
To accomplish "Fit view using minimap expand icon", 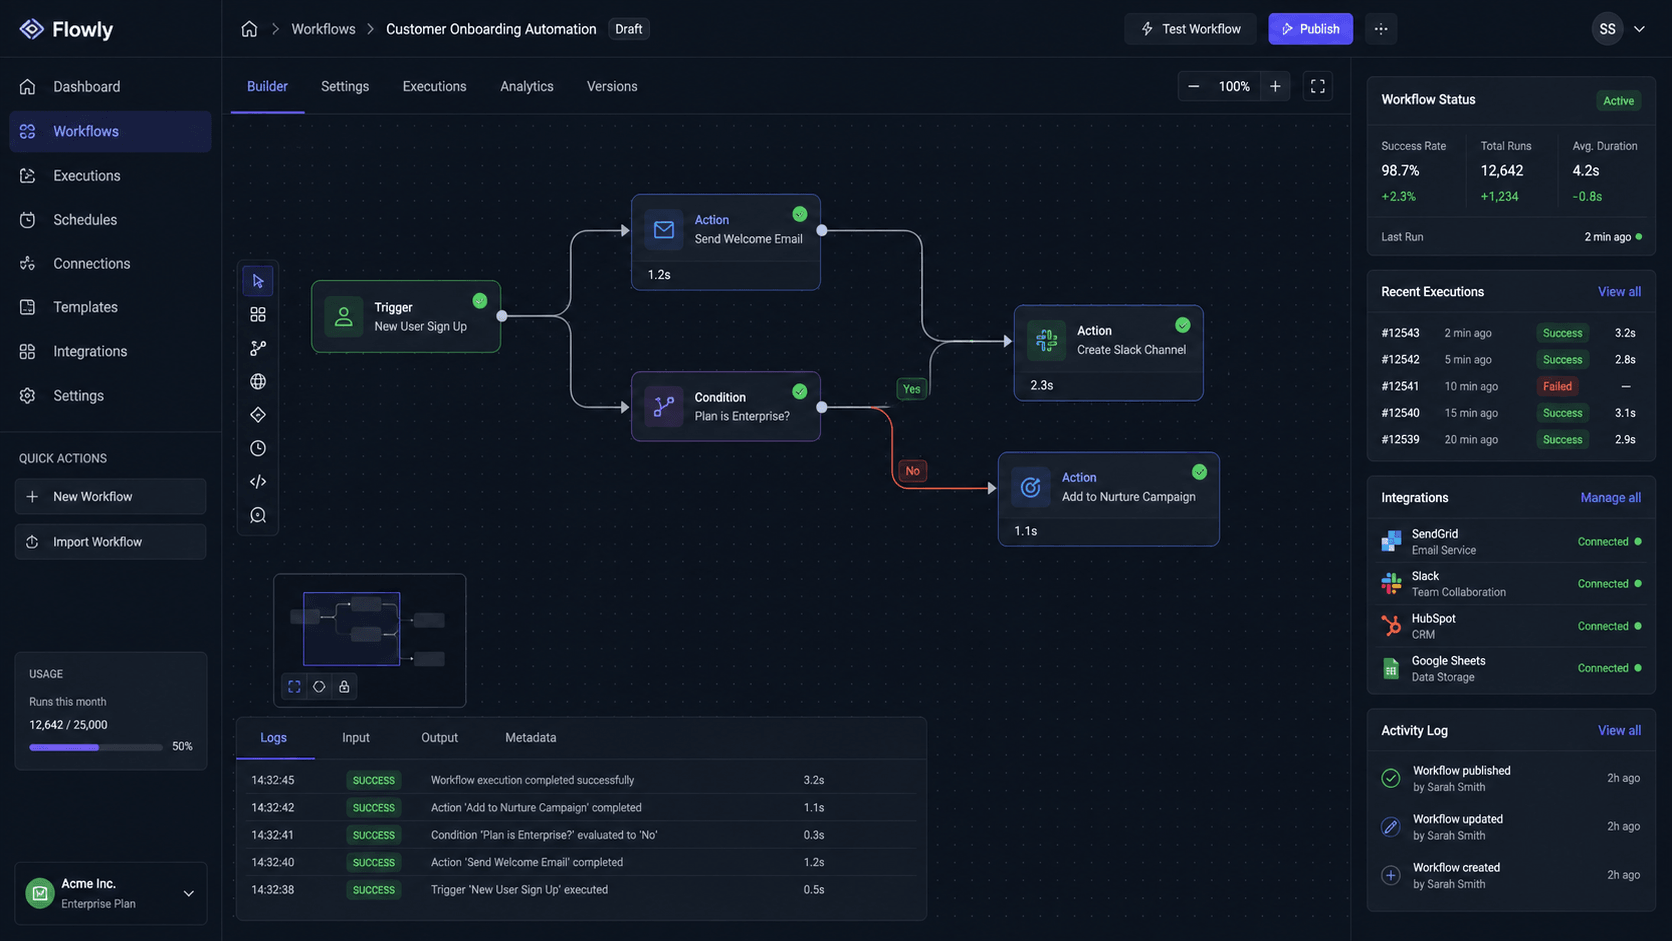I will (x=294, y=687).
